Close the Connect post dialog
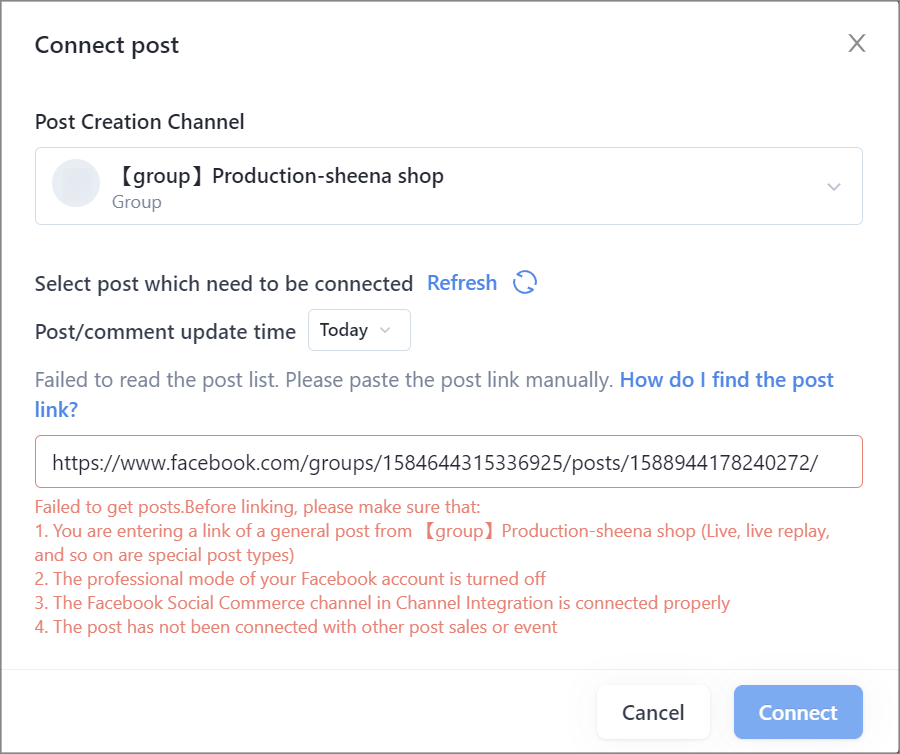Image resolution: width=900 pixels, height=754 pixels. (x=856, y=43)
